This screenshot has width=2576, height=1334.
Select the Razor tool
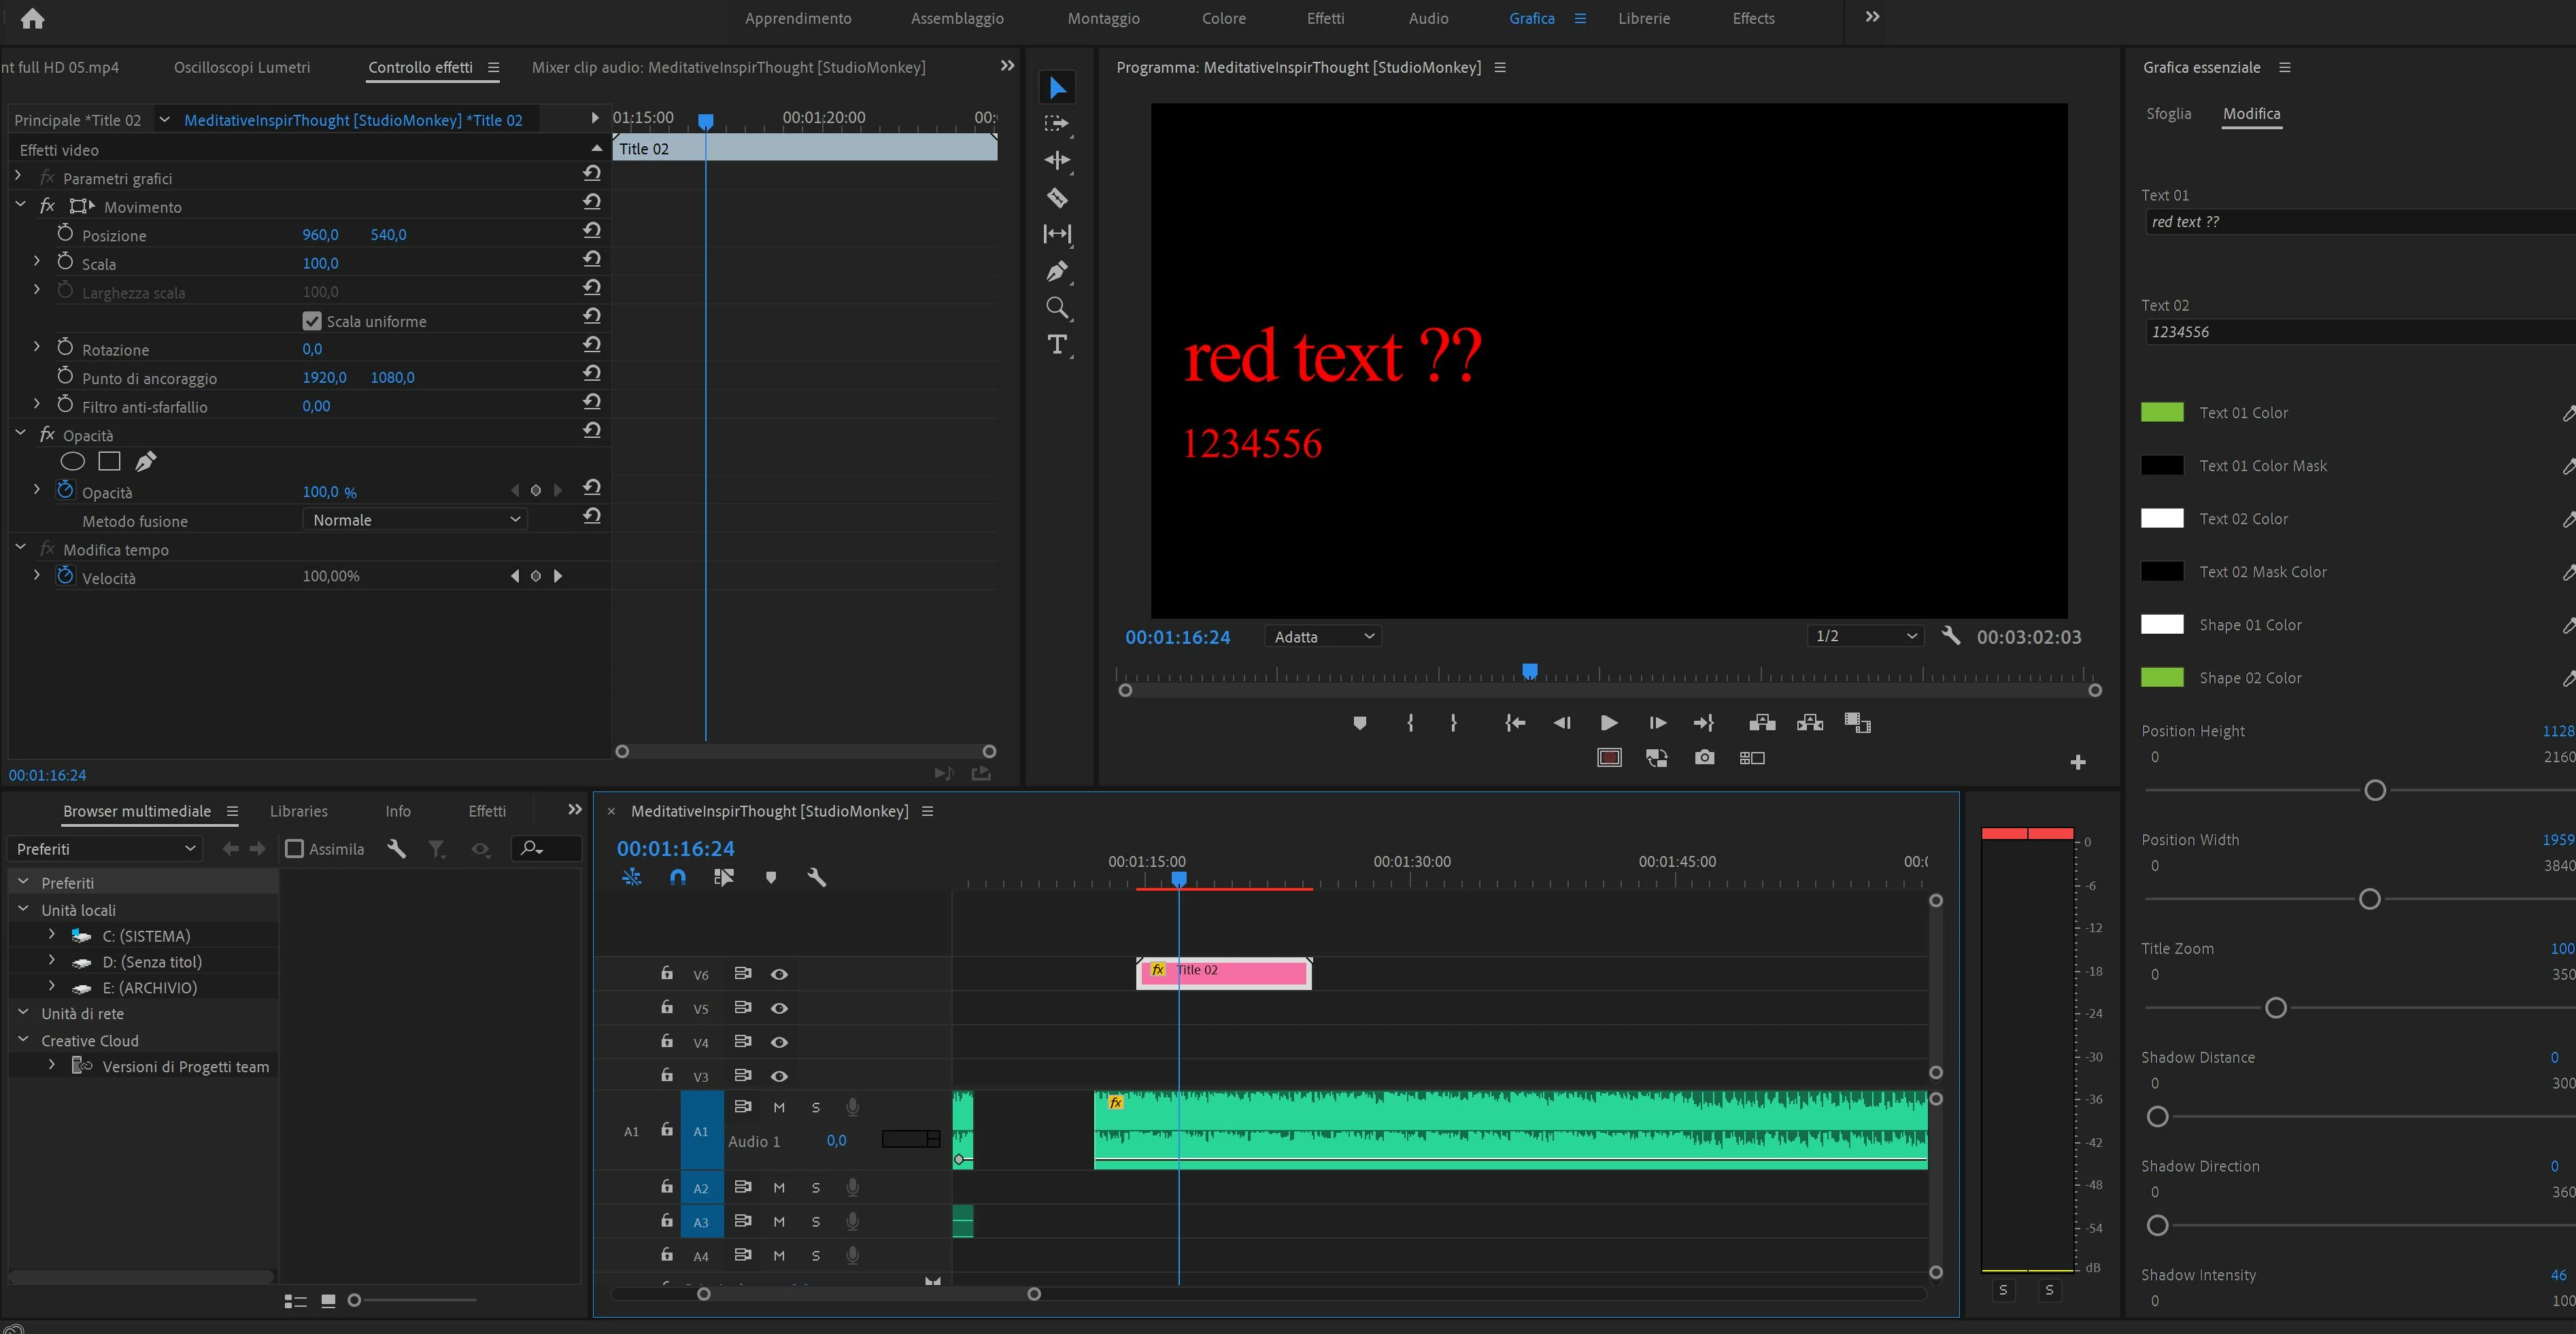point(1057,198)
